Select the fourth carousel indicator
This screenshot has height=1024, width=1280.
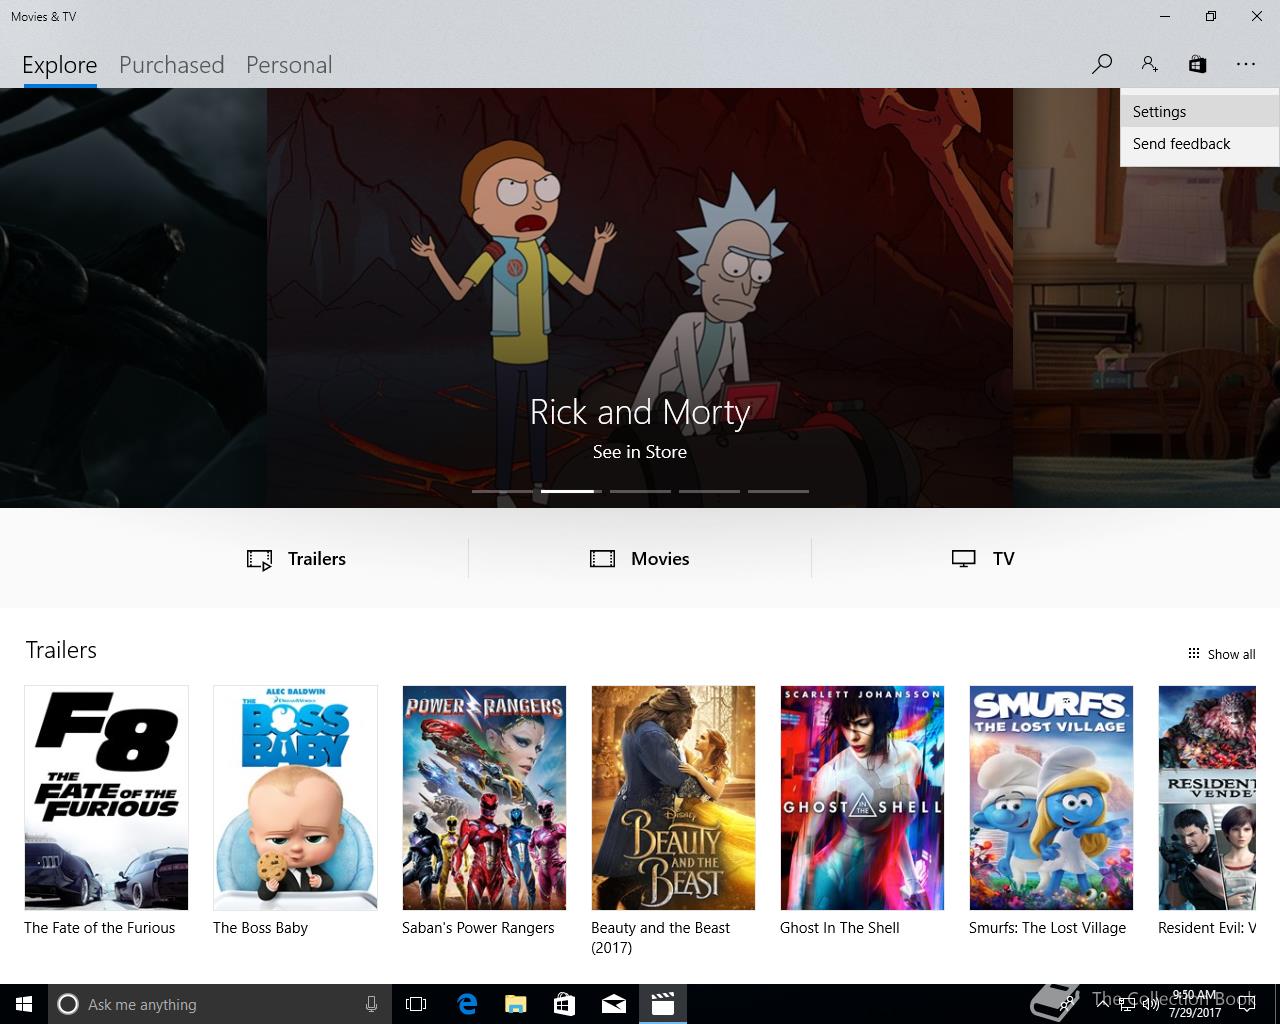click(x=709, y=491)
